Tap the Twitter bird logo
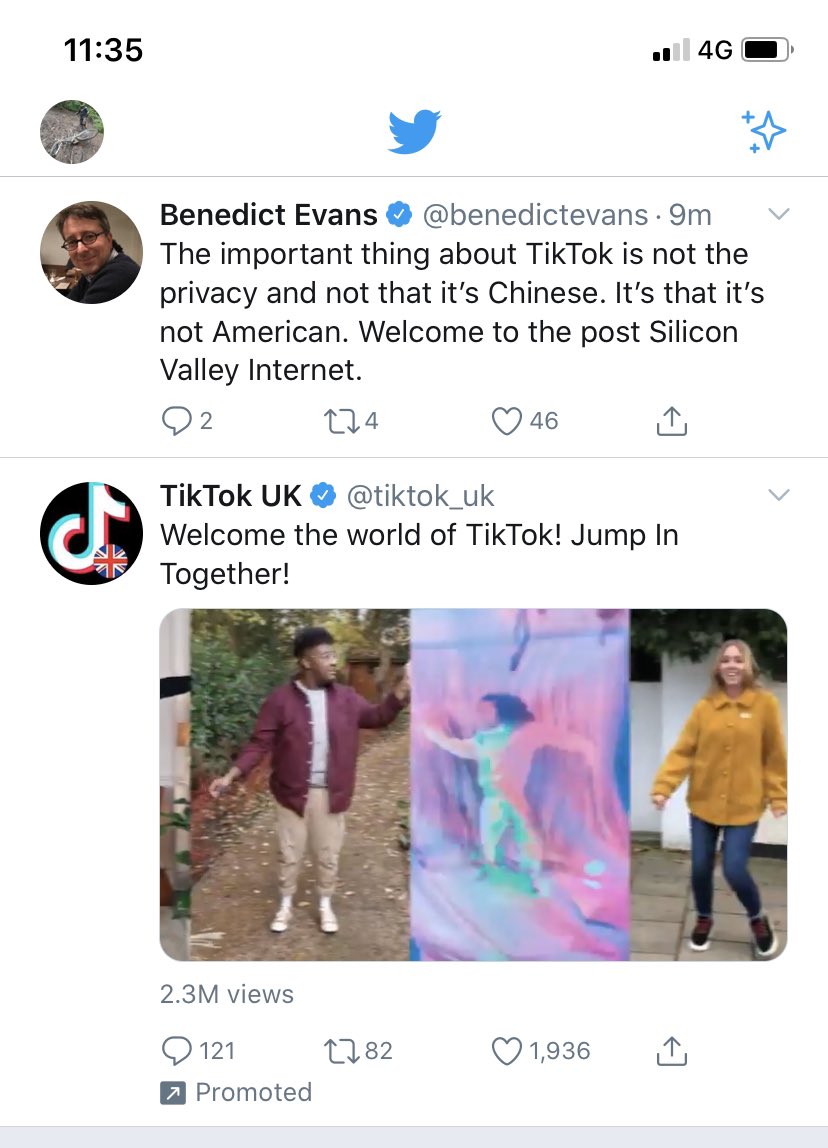 (x=414, y=132)
